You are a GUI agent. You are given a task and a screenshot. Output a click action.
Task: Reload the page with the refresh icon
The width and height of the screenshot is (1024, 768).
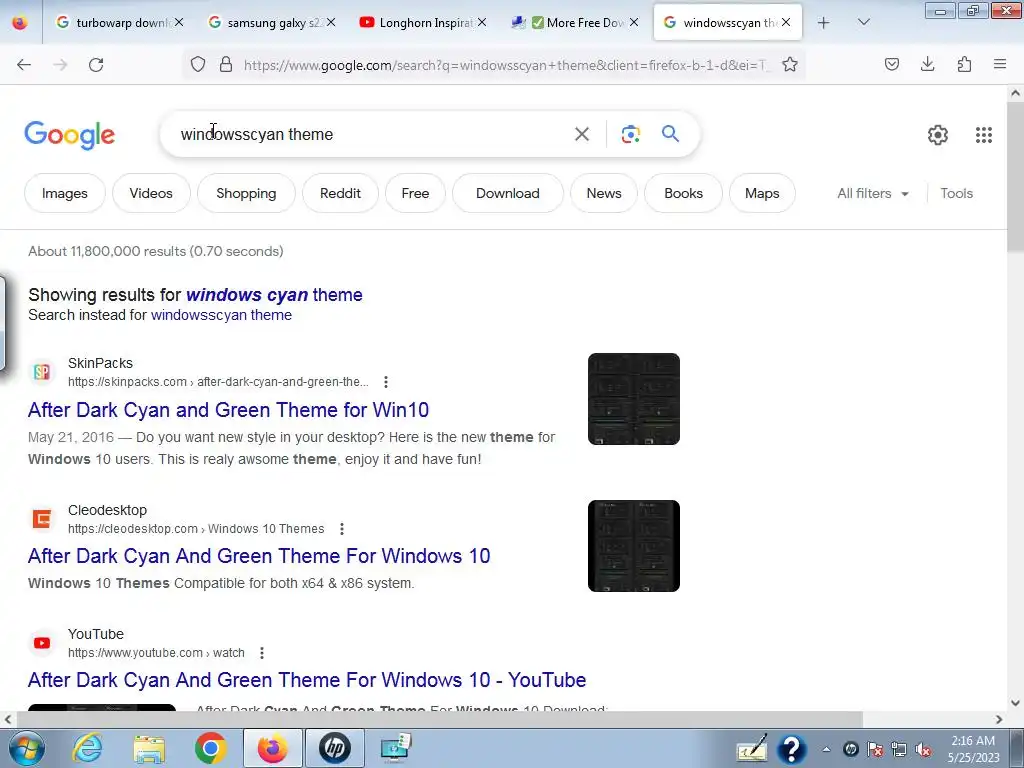96,64
